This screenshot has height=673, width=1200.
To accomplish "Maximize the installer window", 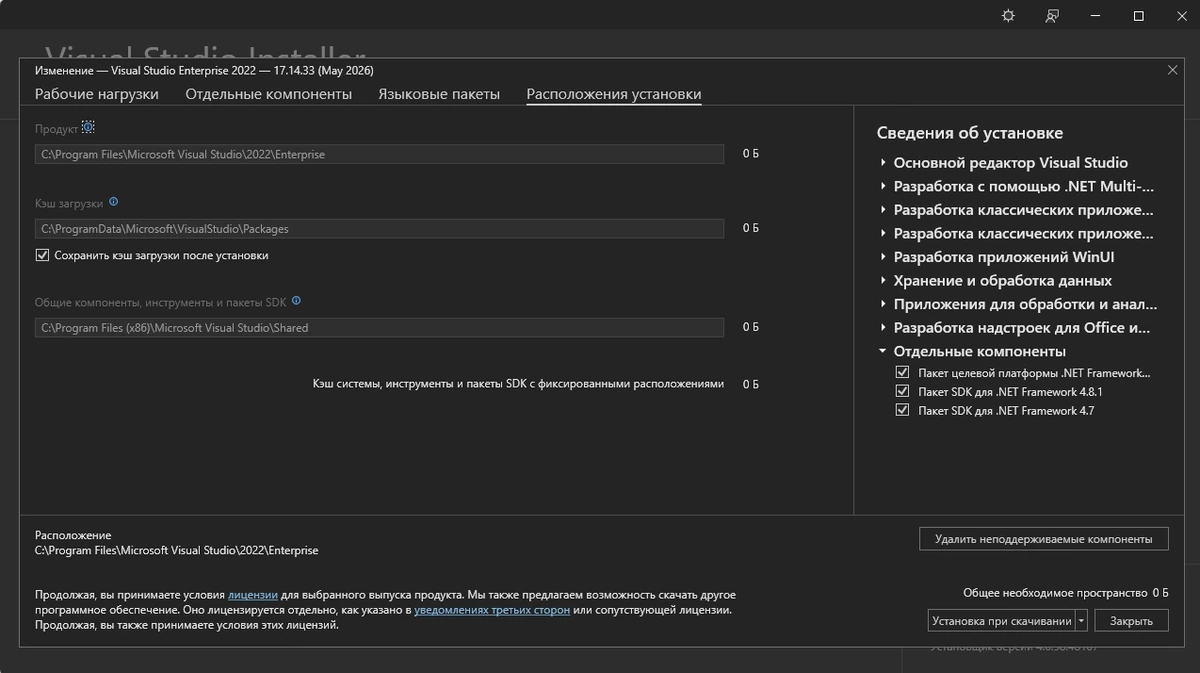I will 1138,16.
